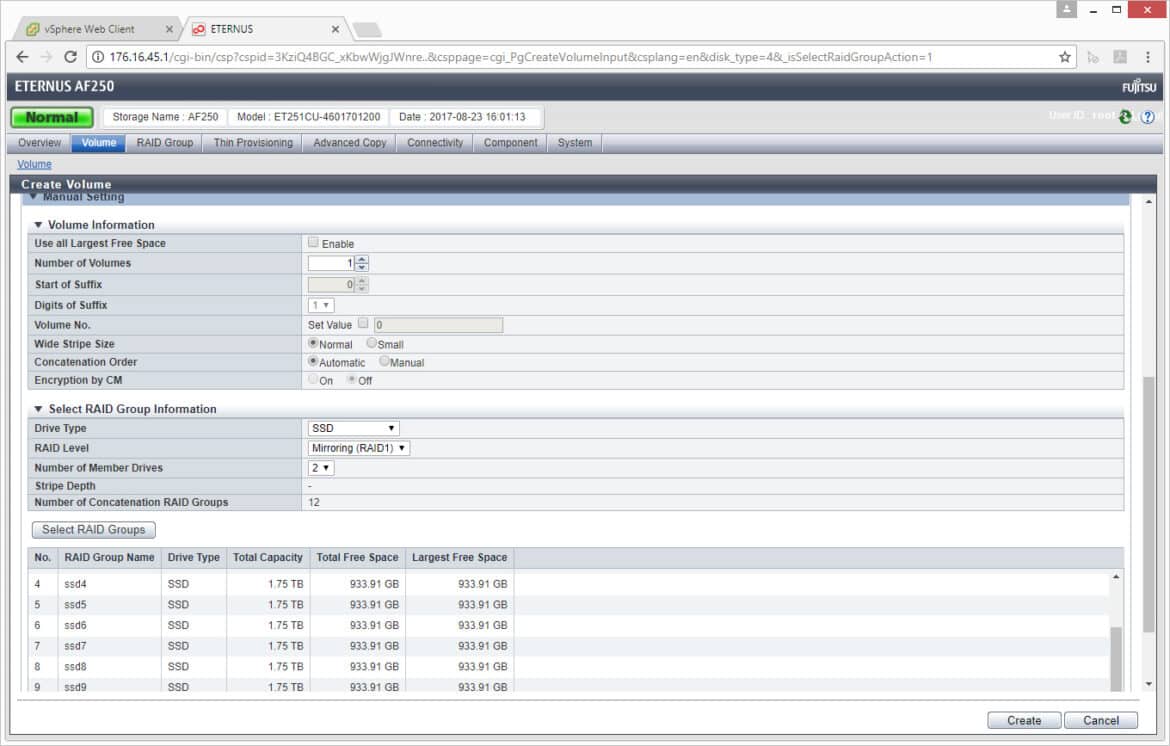This screenshot has width=1170, height=746.
Task: Click RAID group table scroll up arrow
Action: [1116, 577]
